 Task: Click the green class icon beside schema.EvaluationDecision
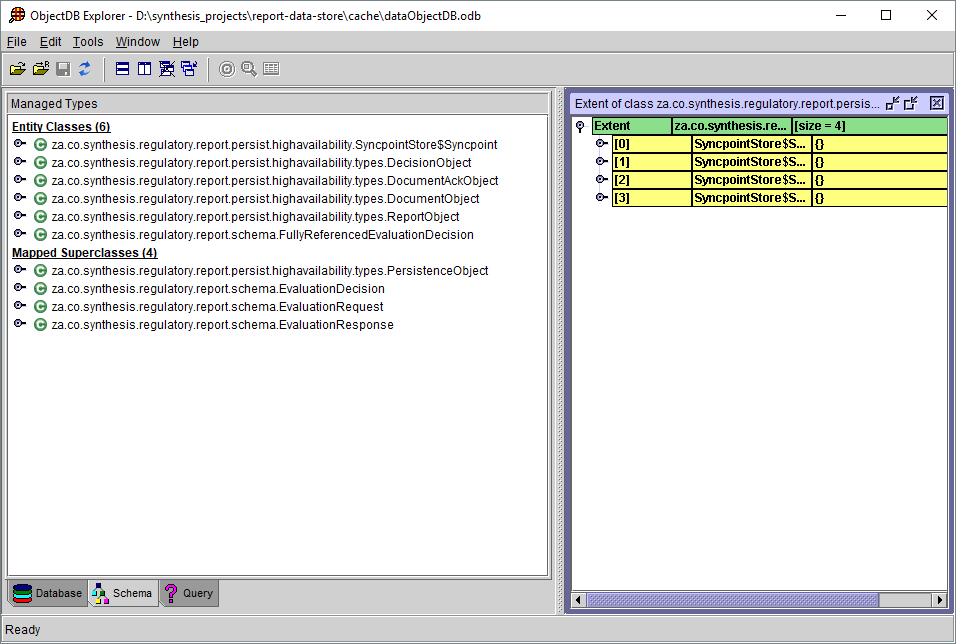click(x=40, y=289)
